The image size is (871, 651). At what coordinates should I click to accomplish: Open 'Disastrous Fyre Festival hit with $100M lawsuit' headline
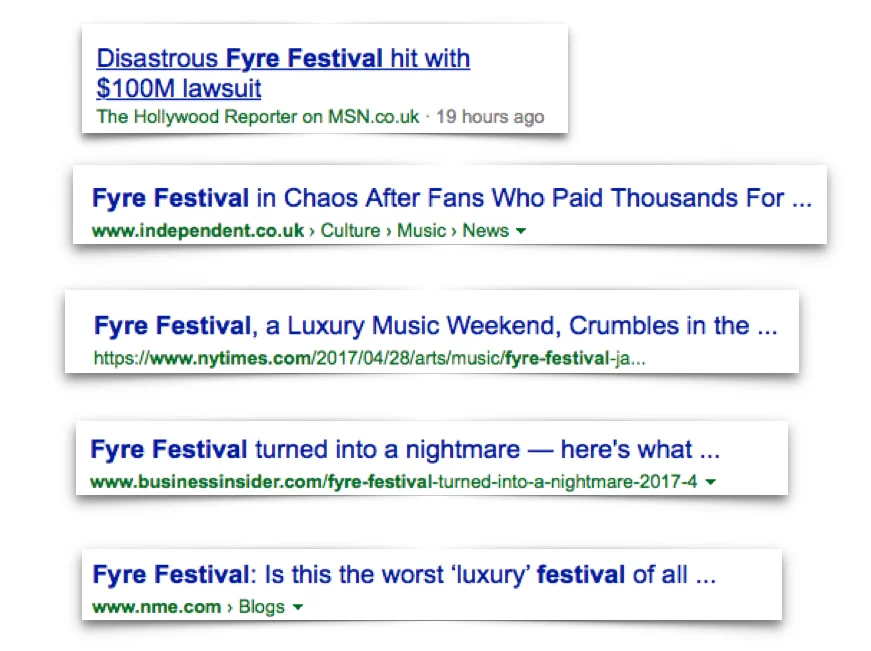pyautogui.click(x=283, y=73)
